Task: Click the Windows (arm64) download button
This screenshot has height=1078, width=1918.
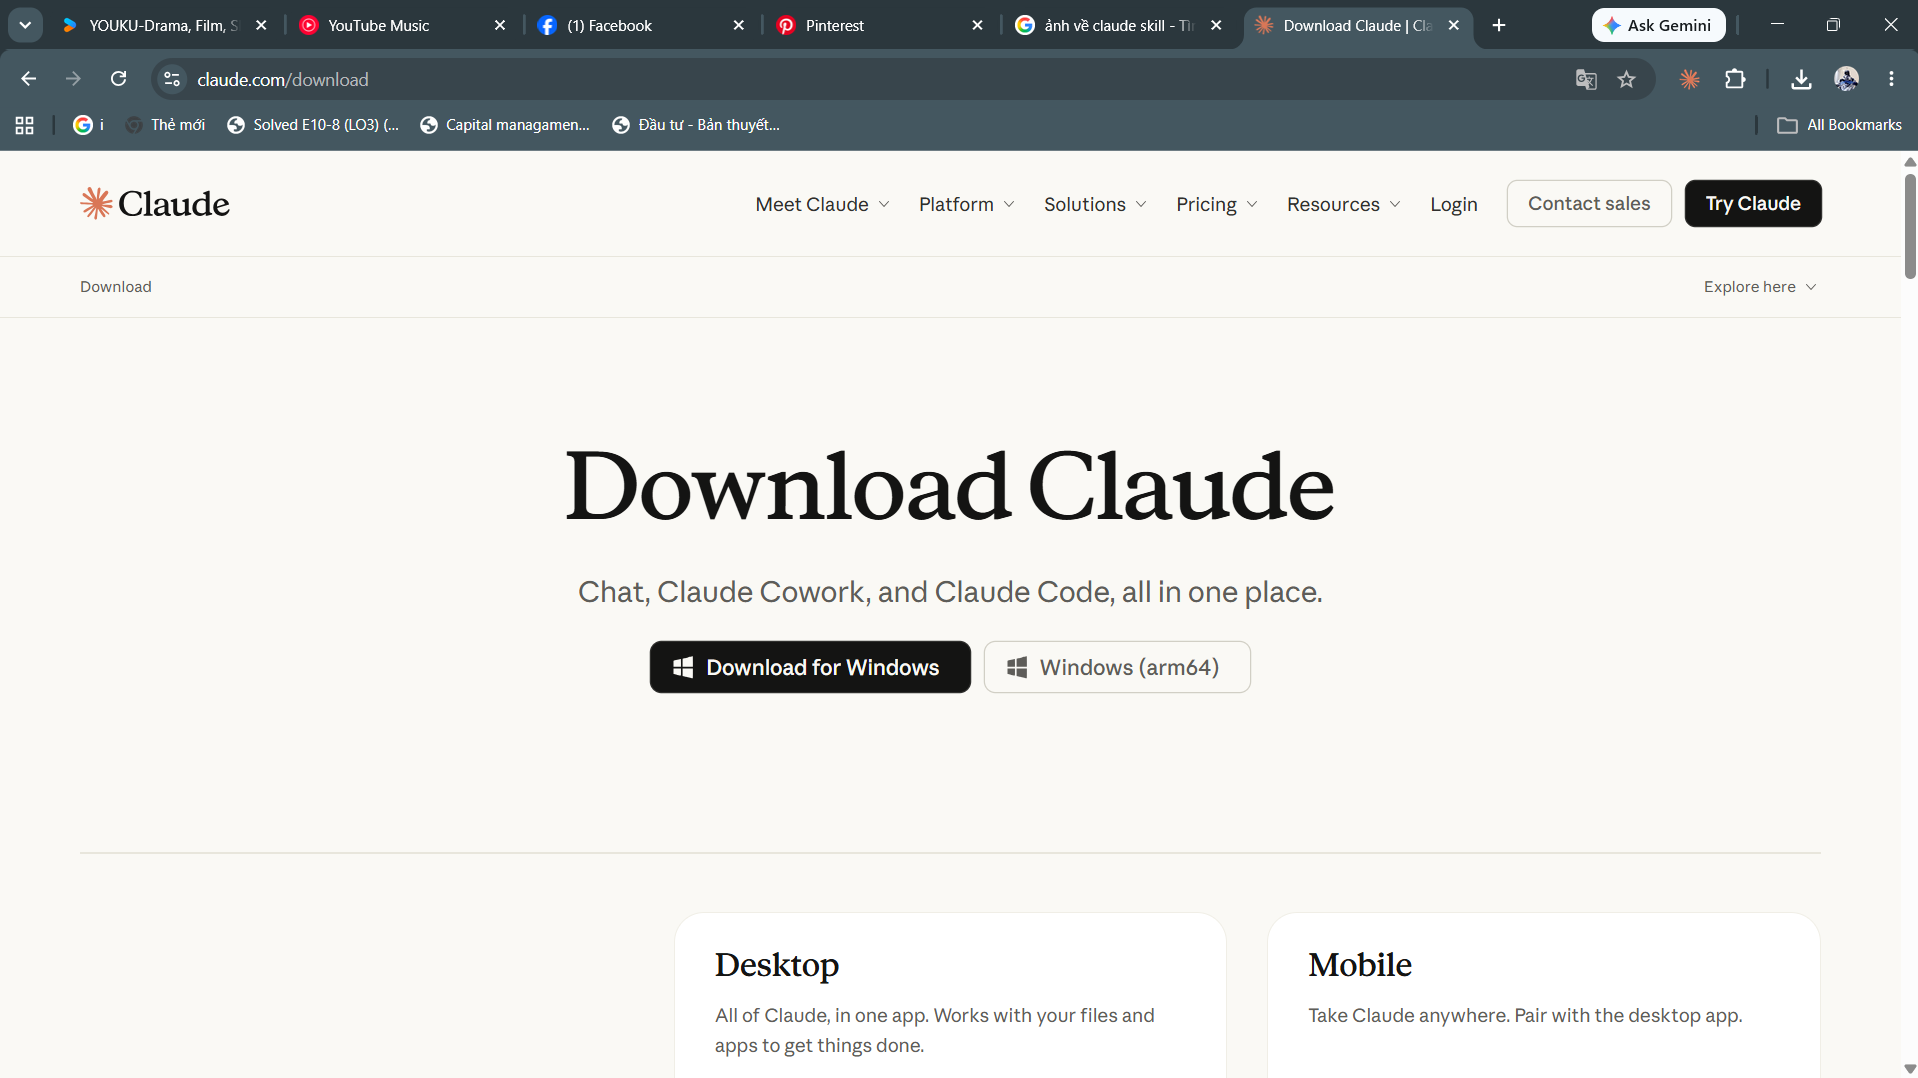Action: click(x=1117, y=667)
